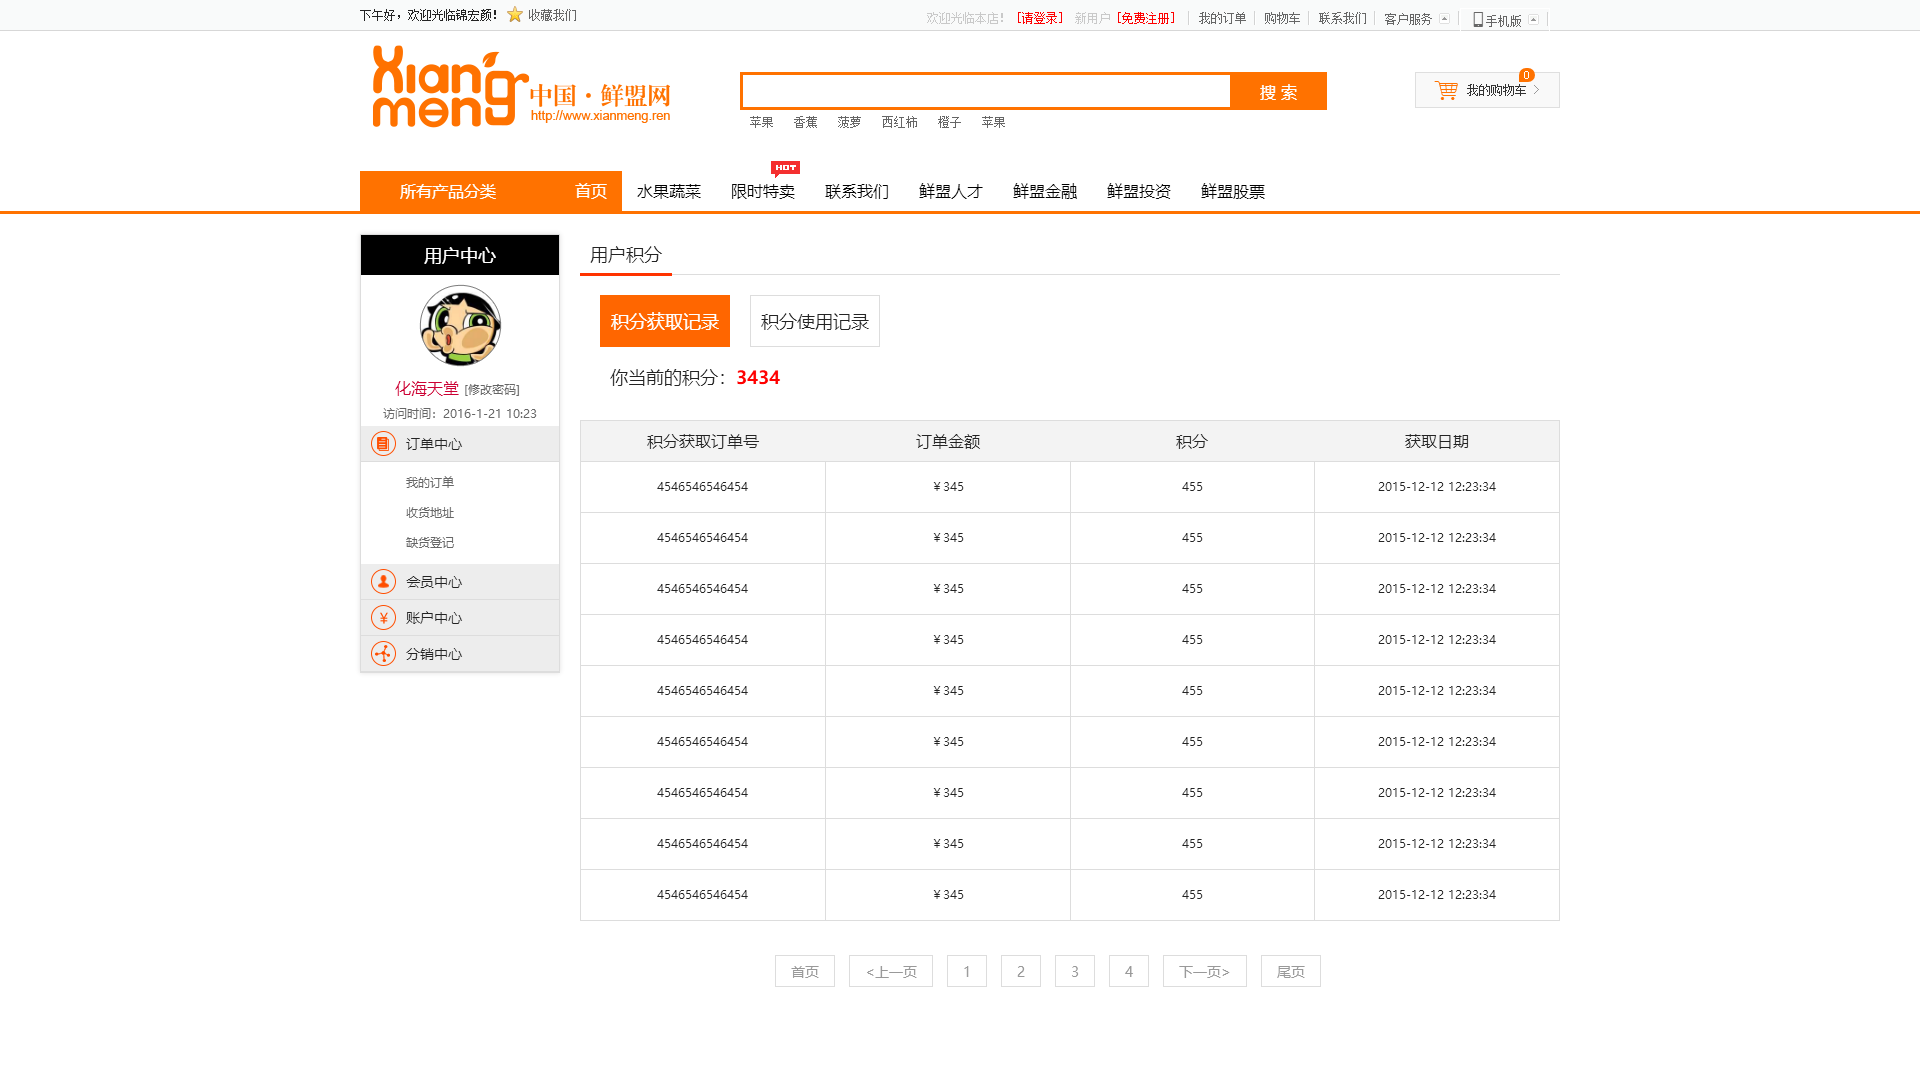
Task: Select the 积分获取记录 tab
Action: (664, 322)
